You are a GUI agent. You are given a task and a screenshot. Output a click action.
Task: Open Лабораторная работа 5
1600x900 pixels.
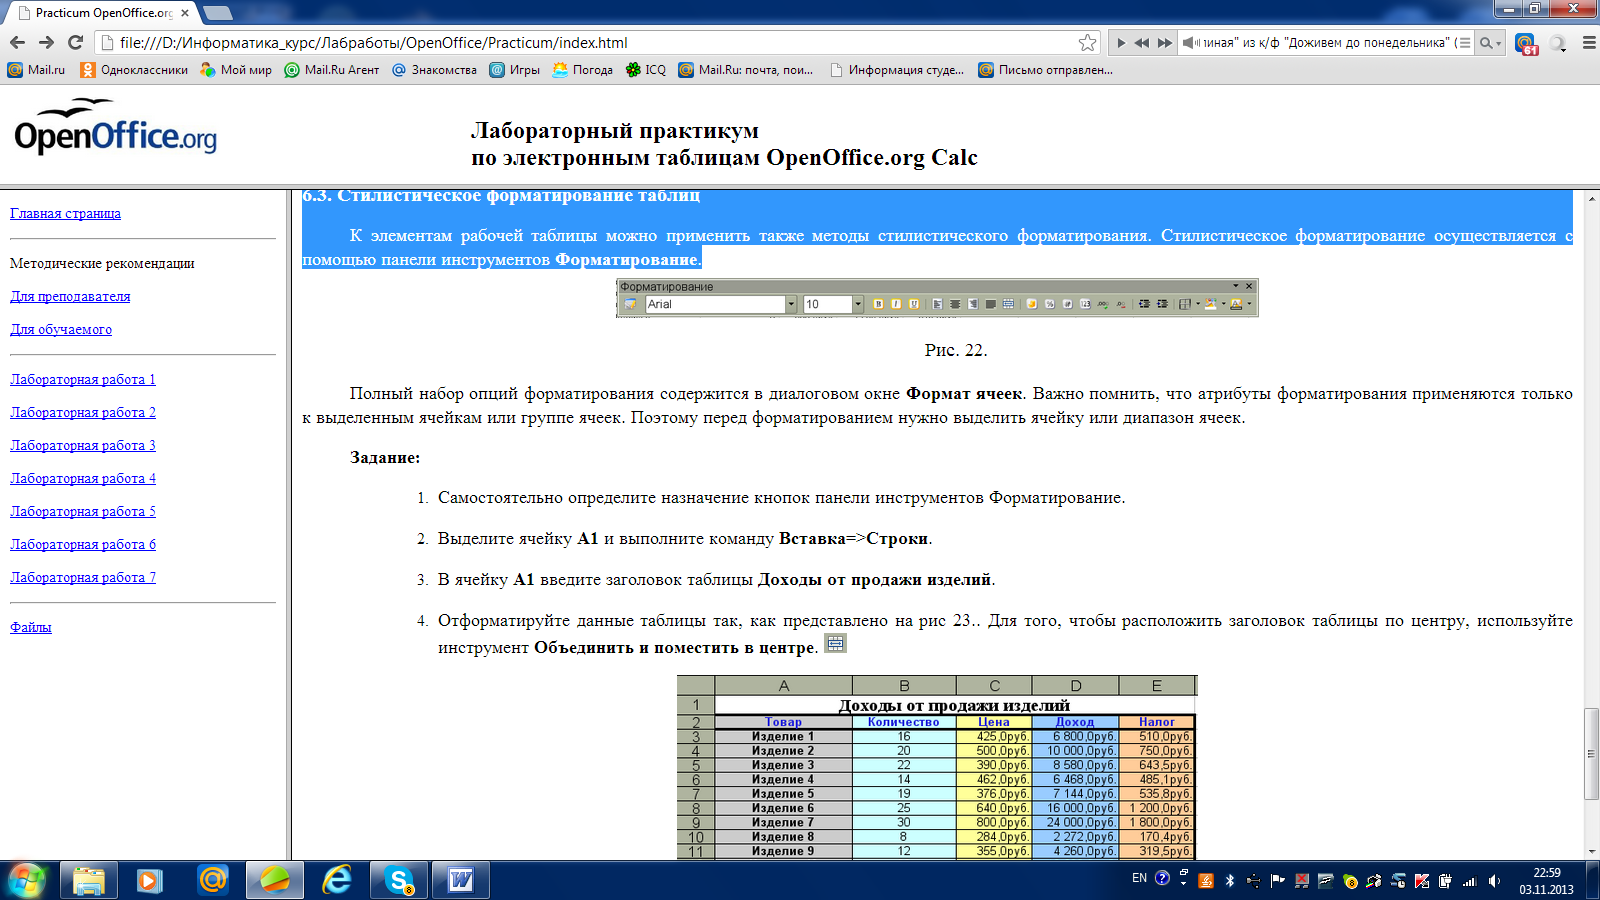(x=83, y=511)
